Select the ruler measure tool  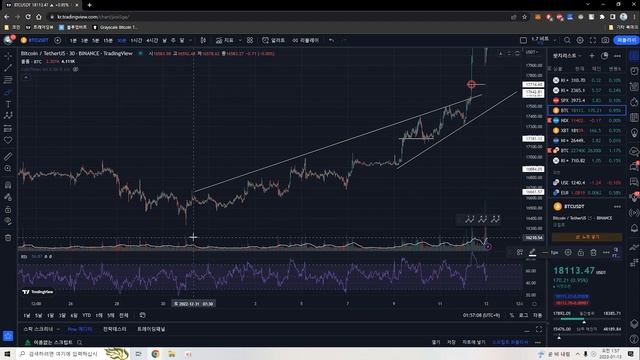pyautogui.click(x=8, y=156)
